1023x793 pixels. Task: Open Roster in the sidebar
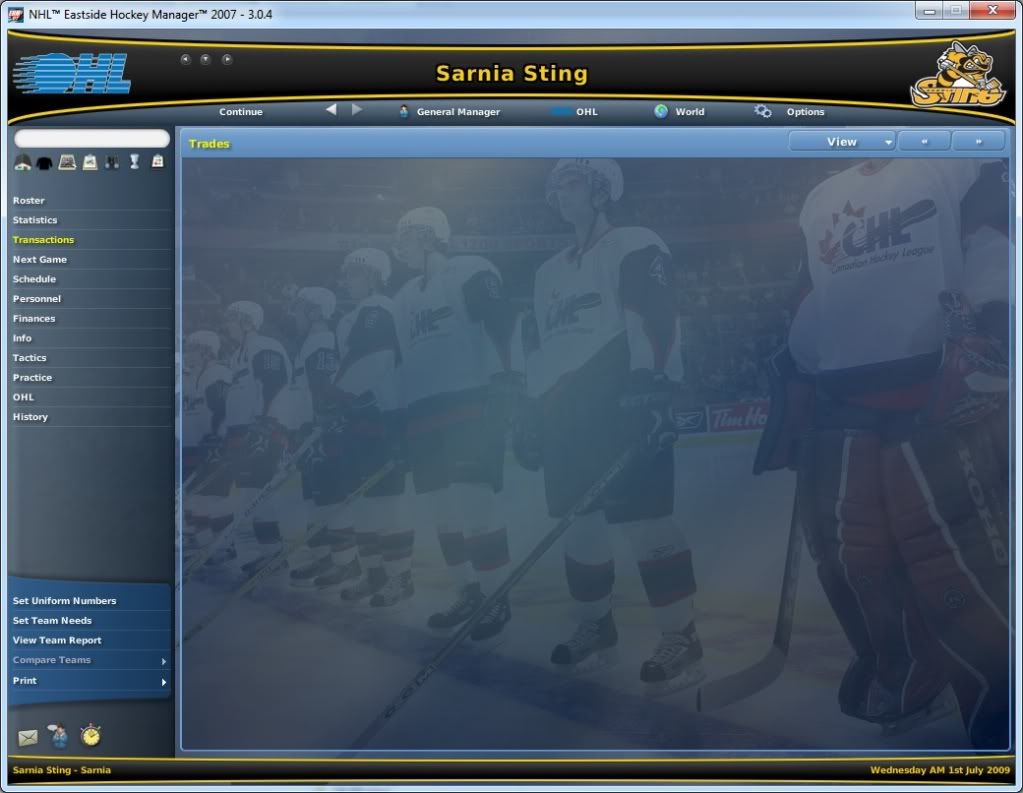29,200
